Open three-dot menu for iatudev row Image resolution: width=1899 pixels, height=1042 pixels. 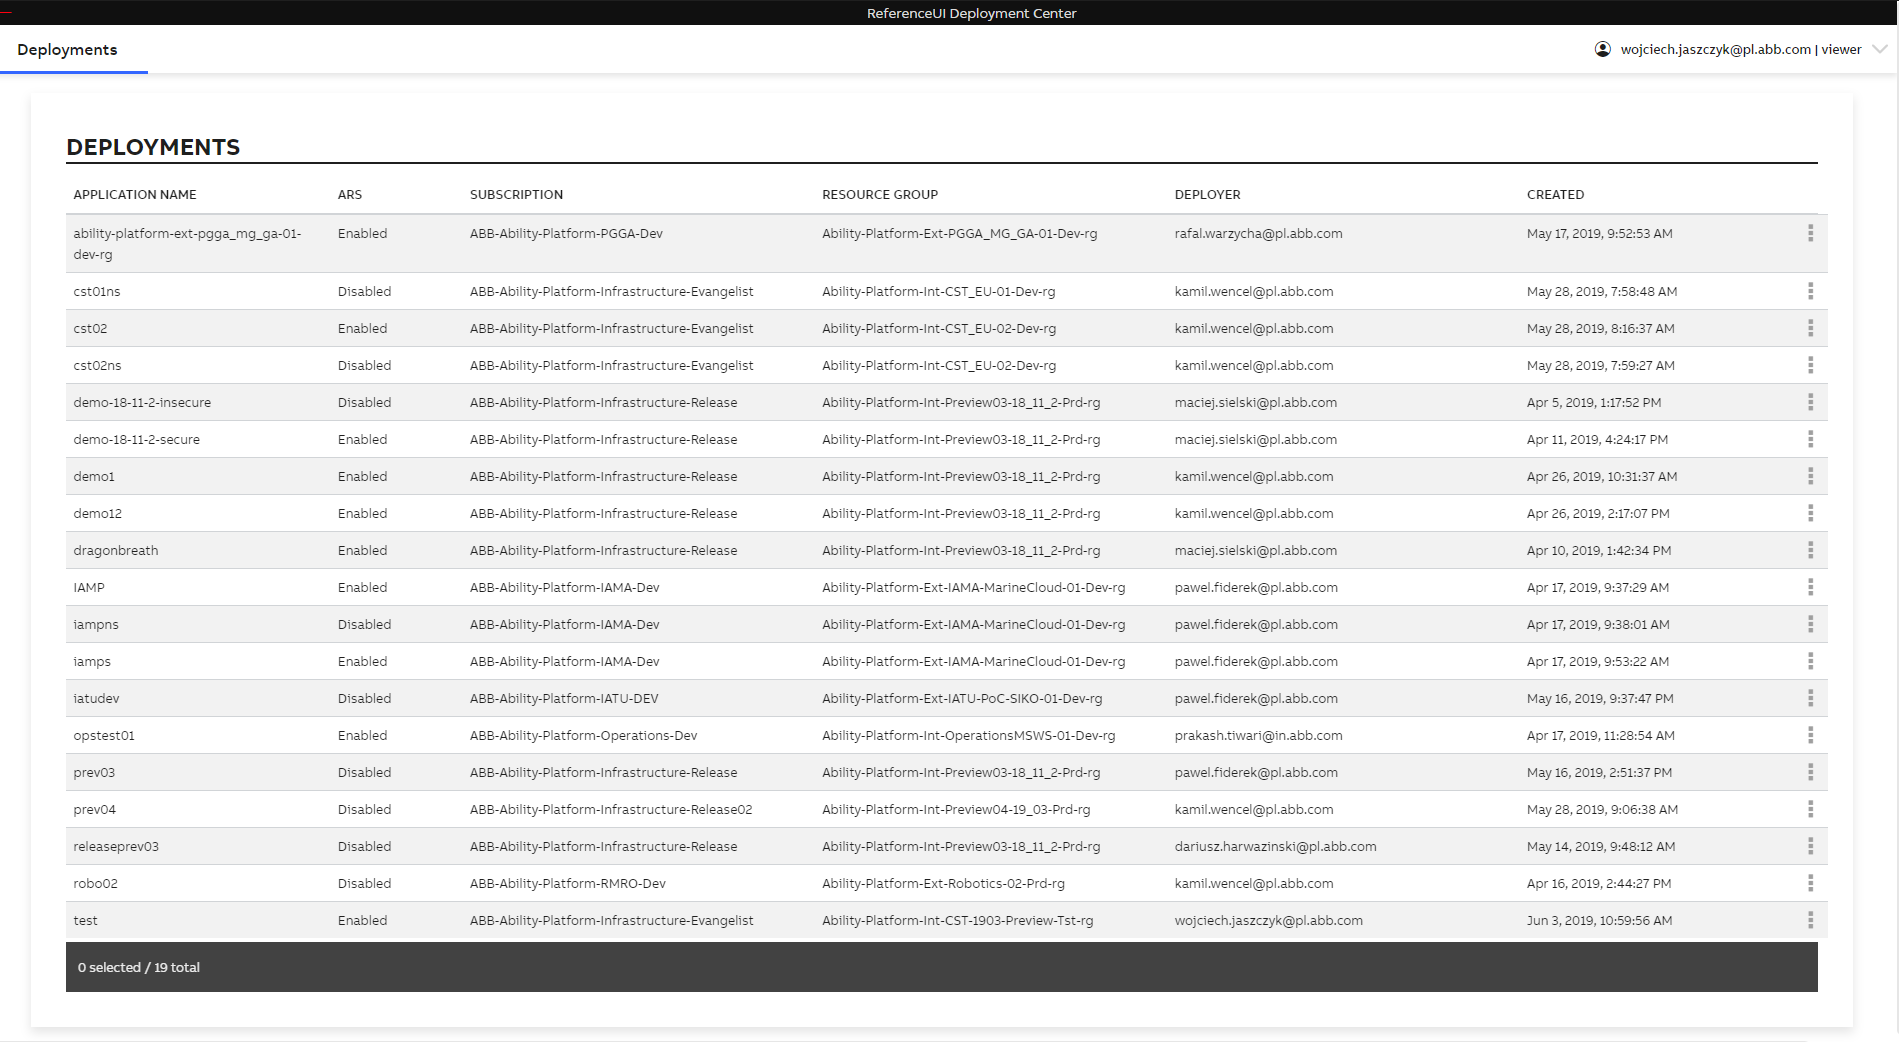[x=1810, y=698]
